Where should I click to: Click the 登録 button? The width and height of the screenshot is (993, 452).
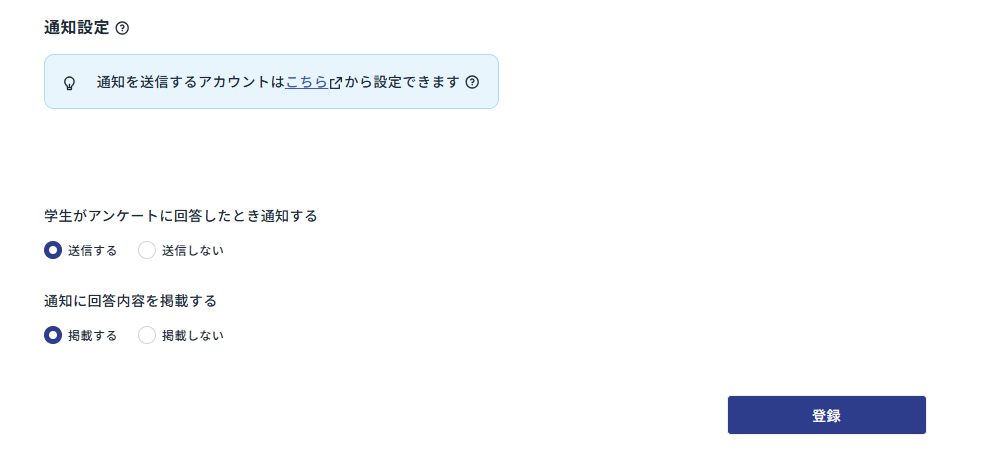tap(826, 415)
